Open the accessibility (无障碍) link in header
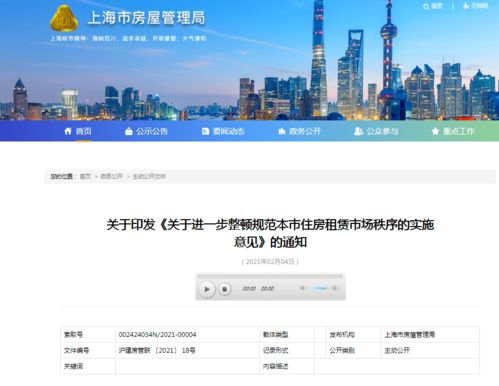The image size is (499, 386). click(x=476, y=6)
